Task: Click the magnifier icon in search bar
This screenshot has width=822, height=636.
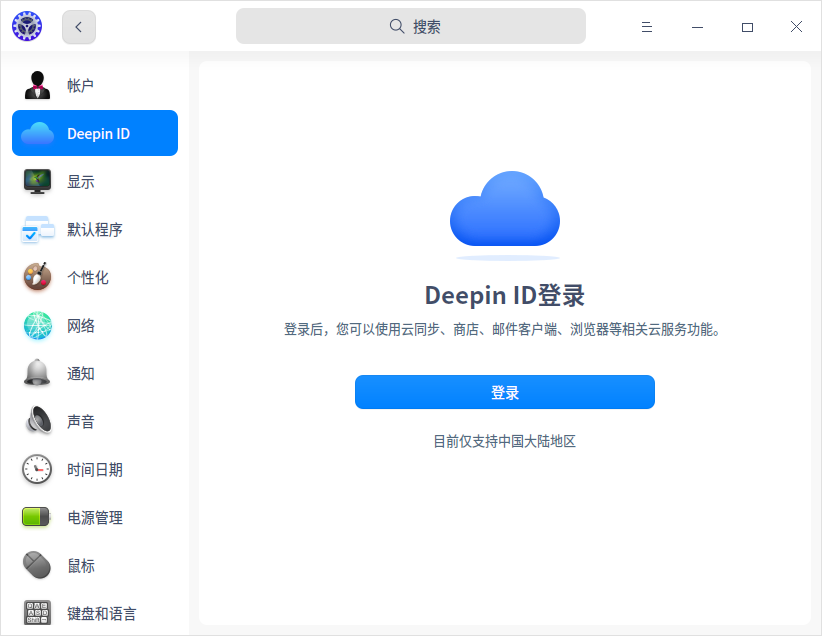Action: tap(397, 26)
